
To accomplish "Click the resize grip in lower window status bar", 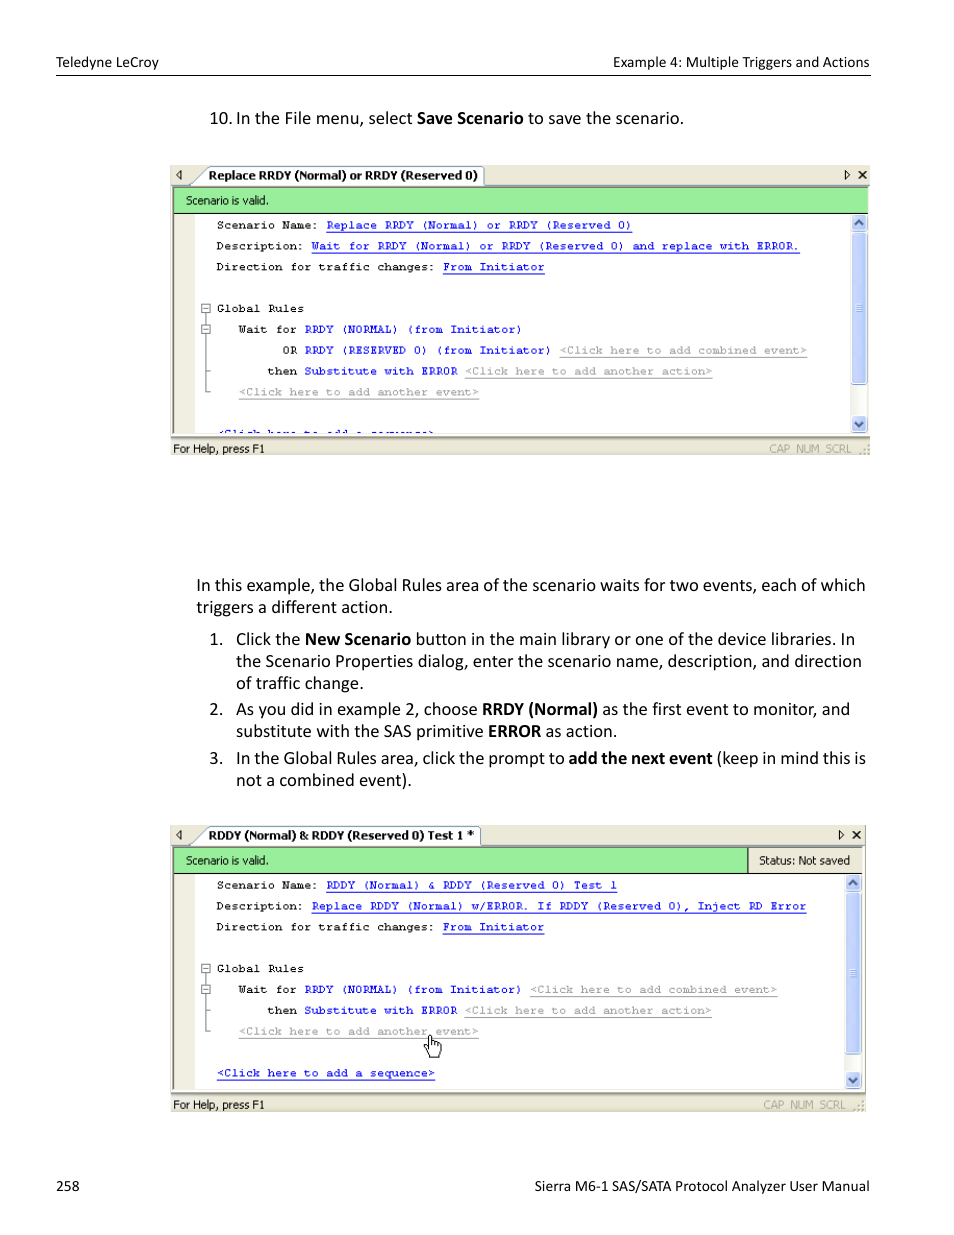I will click(860, 1106).
